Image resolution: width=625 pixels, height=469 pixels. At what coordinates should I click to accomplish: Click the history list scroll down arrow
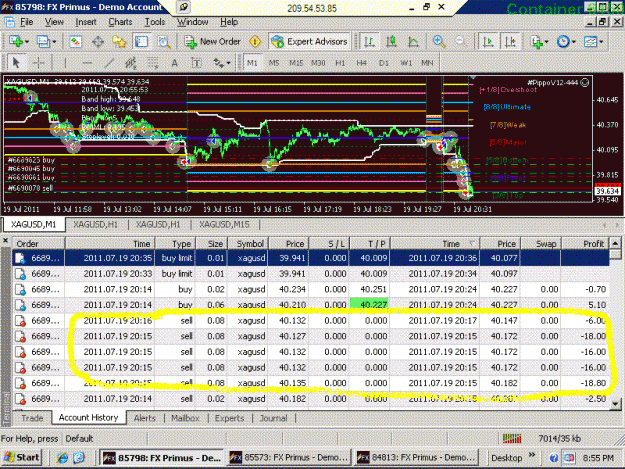[x=616, y=404]
